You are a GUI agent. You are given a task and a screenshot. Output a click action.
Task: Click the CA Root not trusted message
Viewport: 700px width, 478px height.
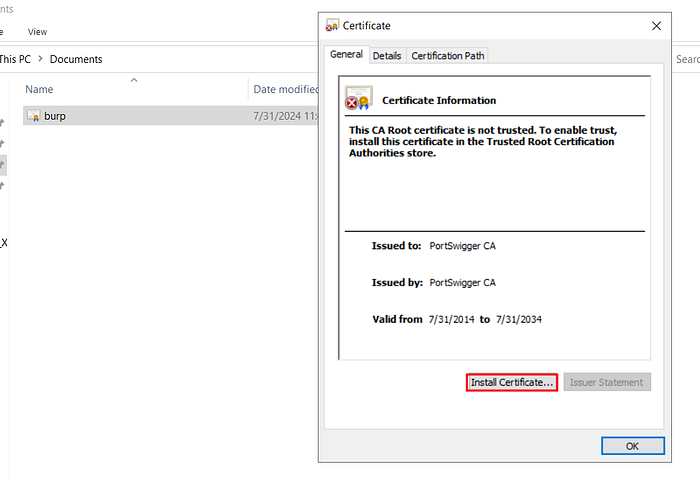point(483,141)
